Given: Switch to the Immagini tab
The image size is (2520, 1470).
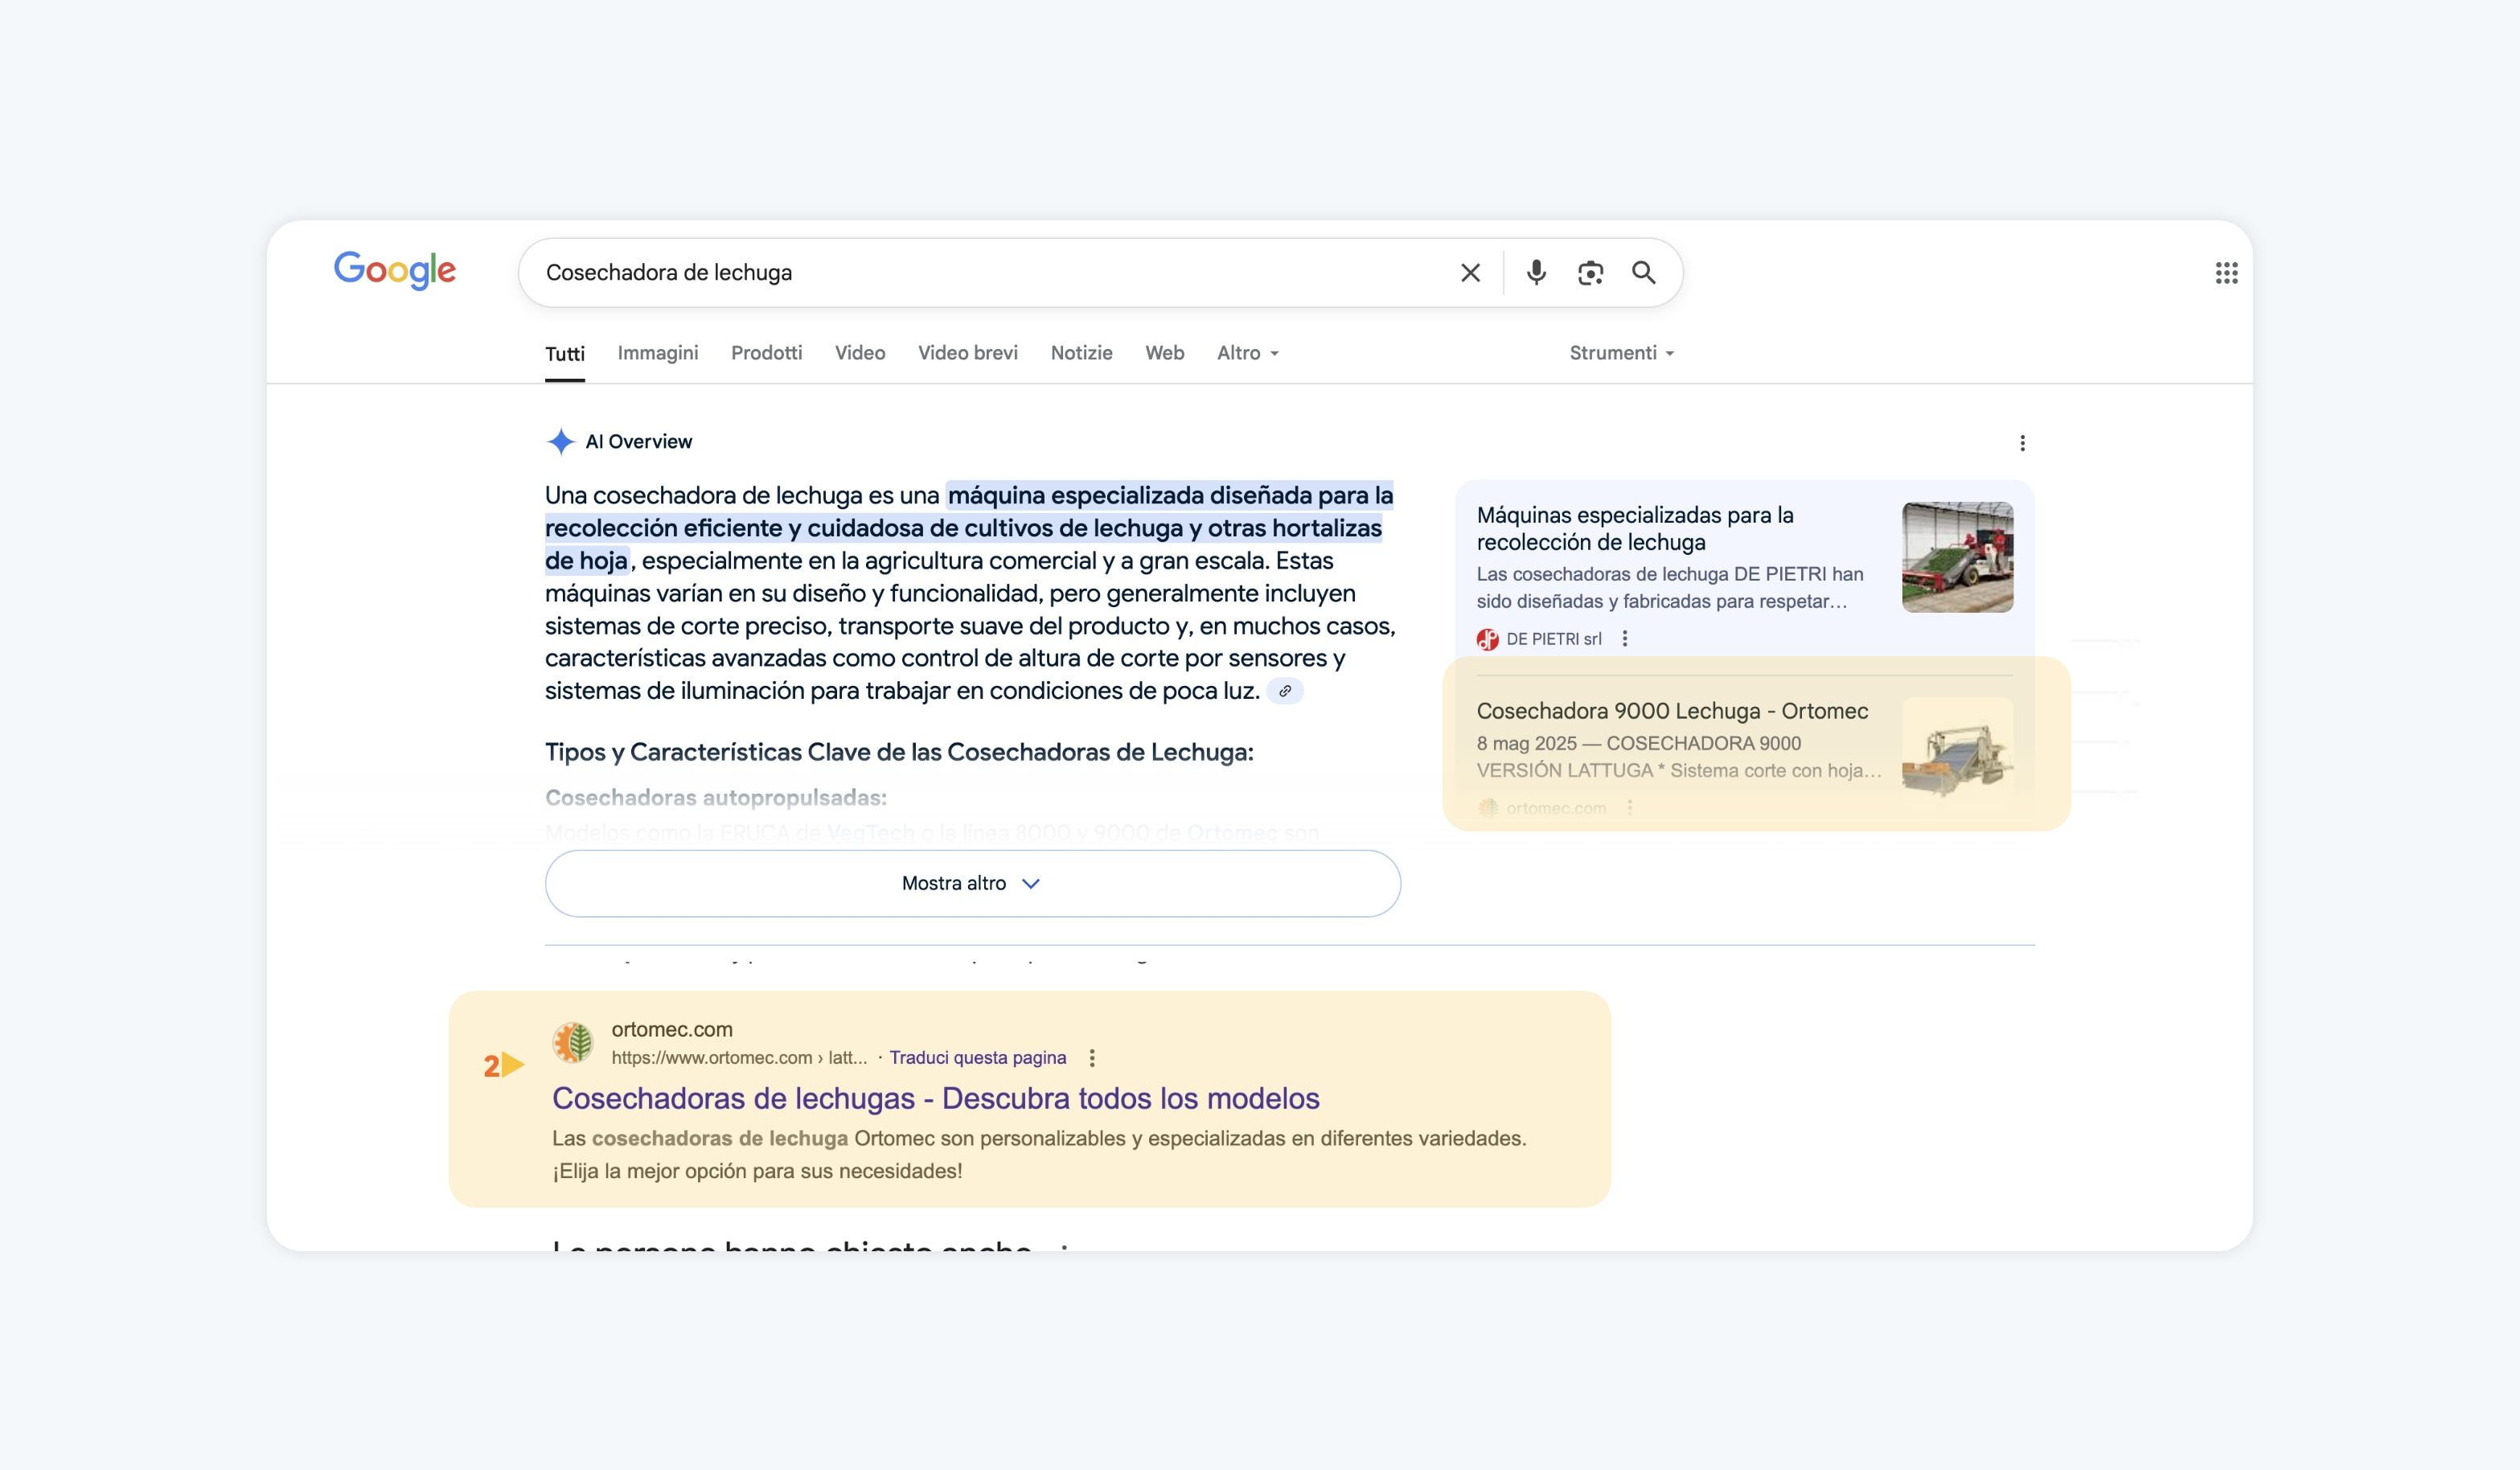Looking at the screenshot, I should pyautogui.click(x=658, y=353).
